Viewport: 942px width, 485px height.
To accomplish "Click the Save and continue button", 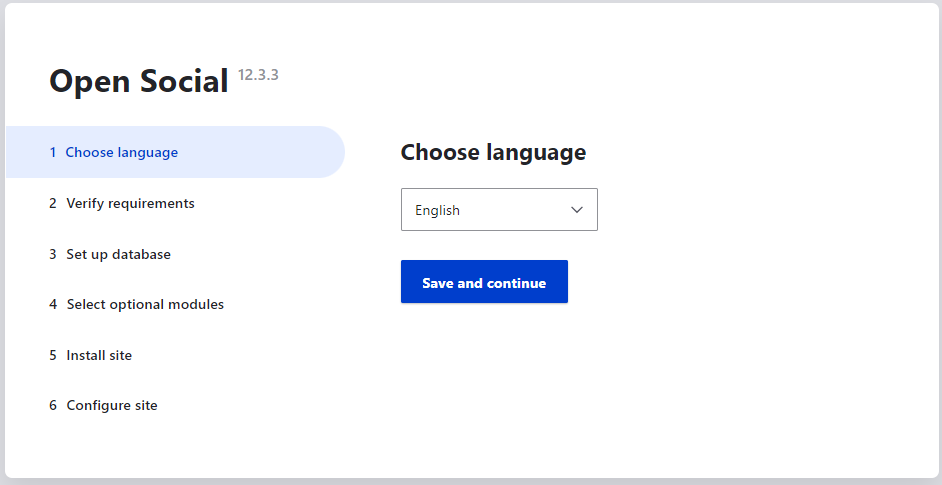I will click(x=484, y=282).
